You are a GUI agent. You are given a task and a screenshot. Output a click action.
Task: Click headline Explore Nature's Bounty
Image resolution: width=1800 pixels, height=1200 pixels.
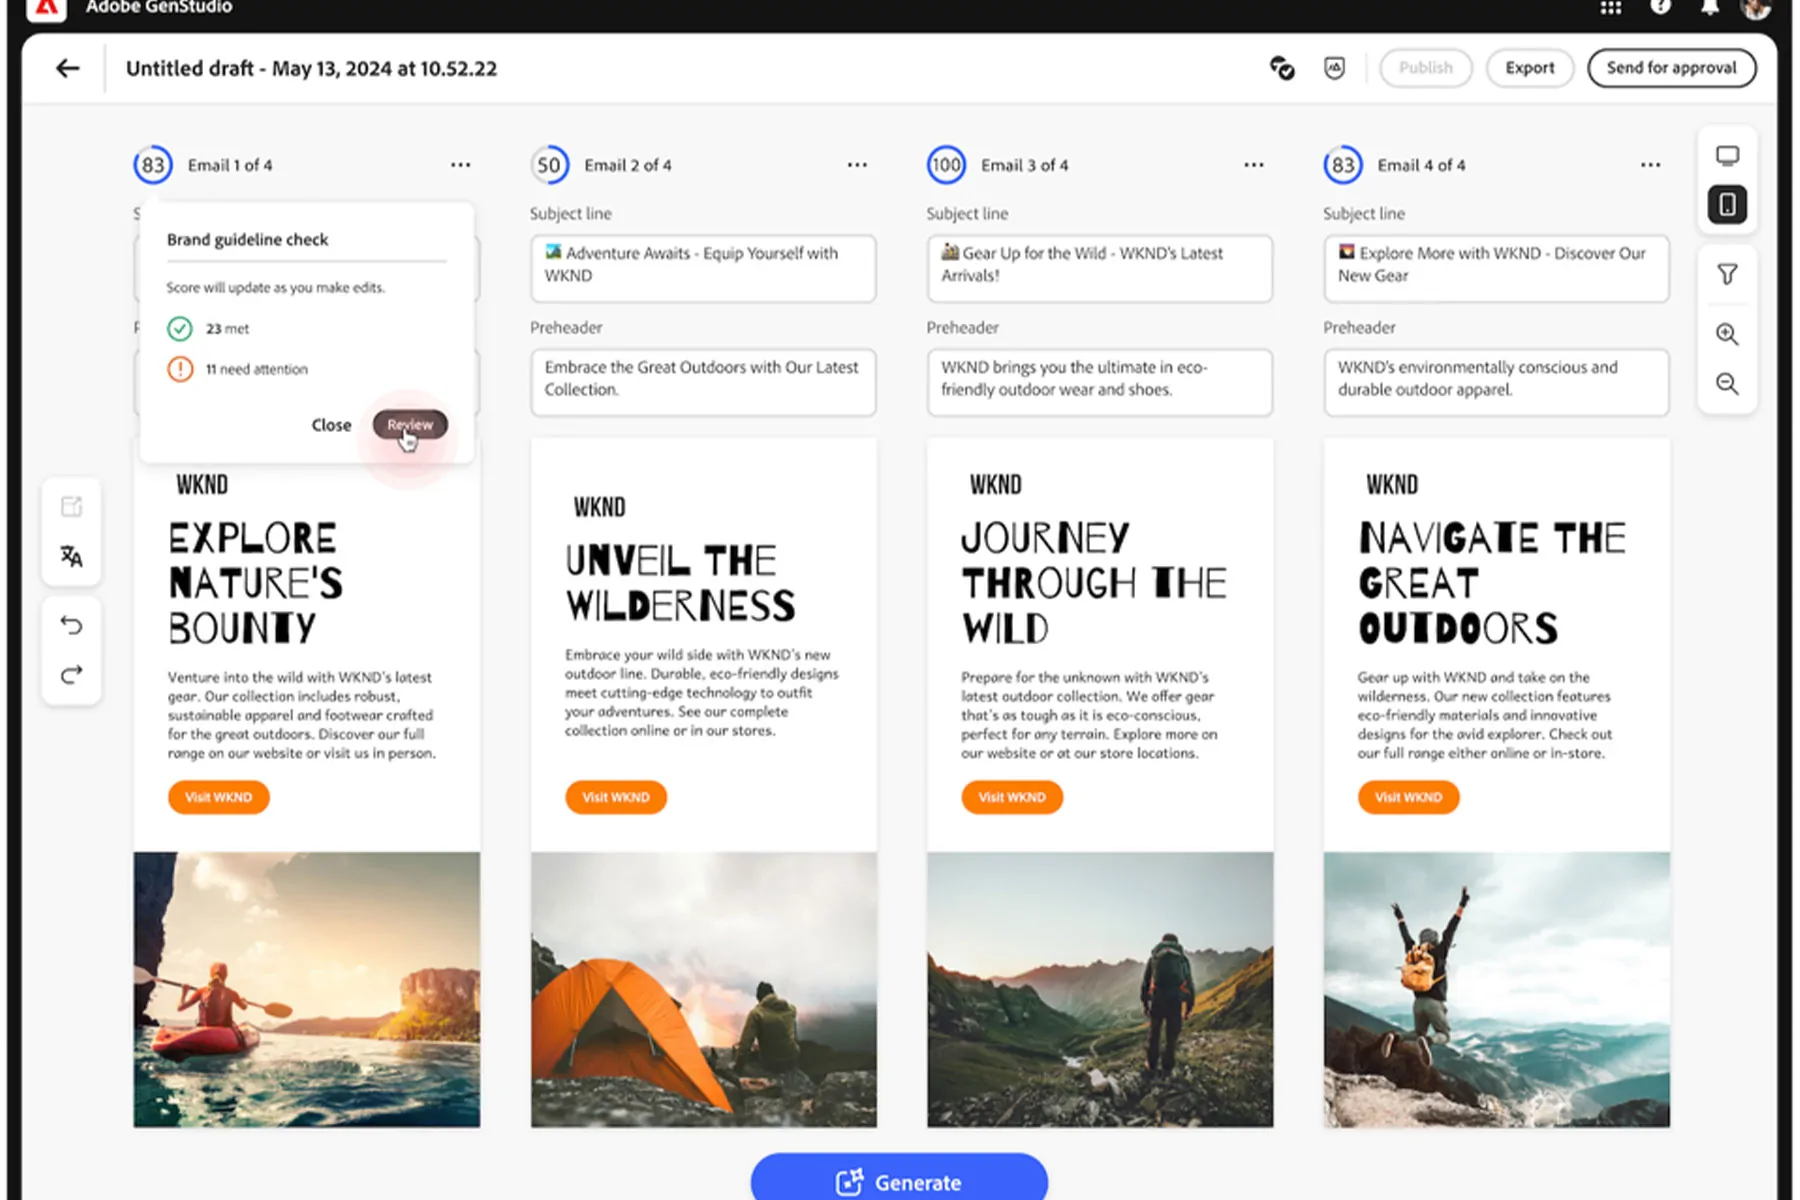point(255,583)
